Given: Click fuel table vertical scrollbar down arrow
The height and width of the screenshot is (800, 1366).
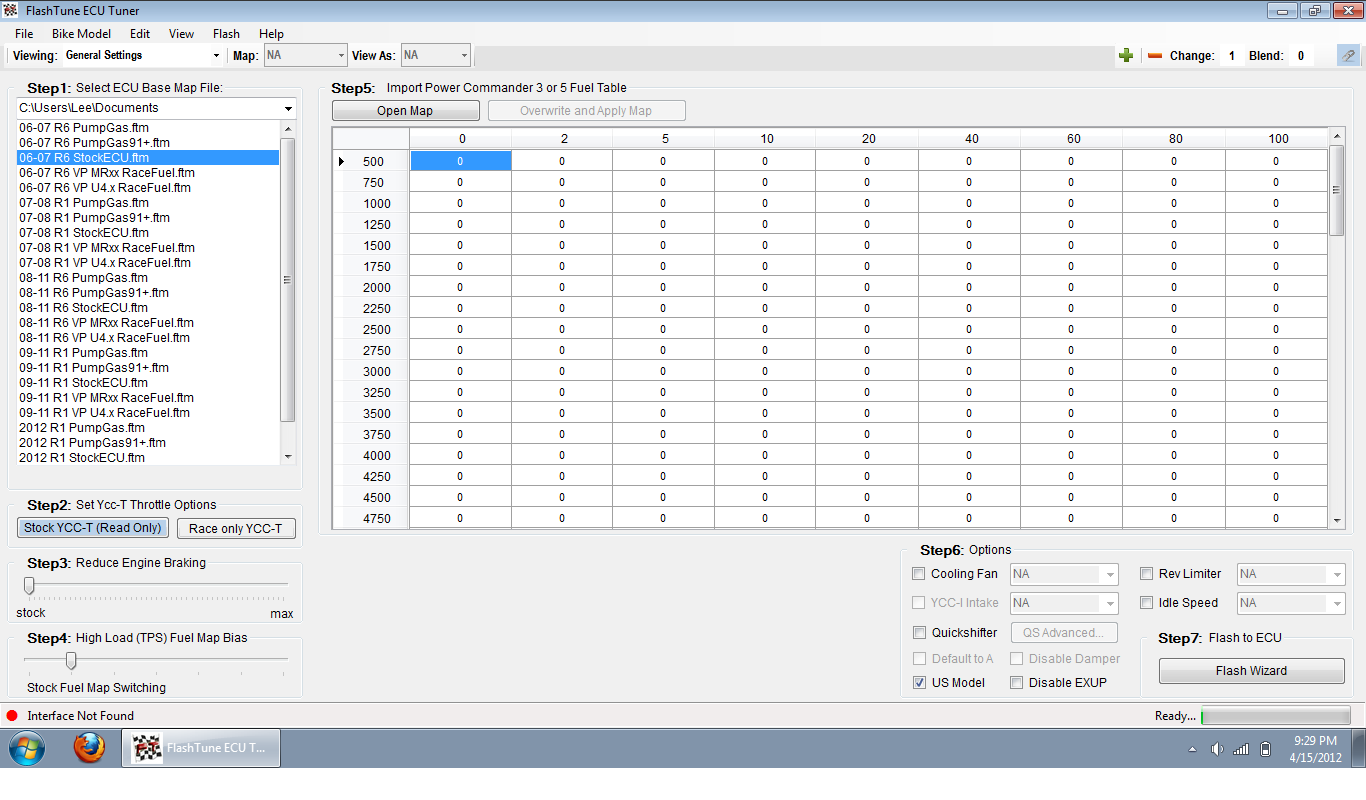Looking at the screenshot, I should pyautogui.click(x=1338, y=520).
